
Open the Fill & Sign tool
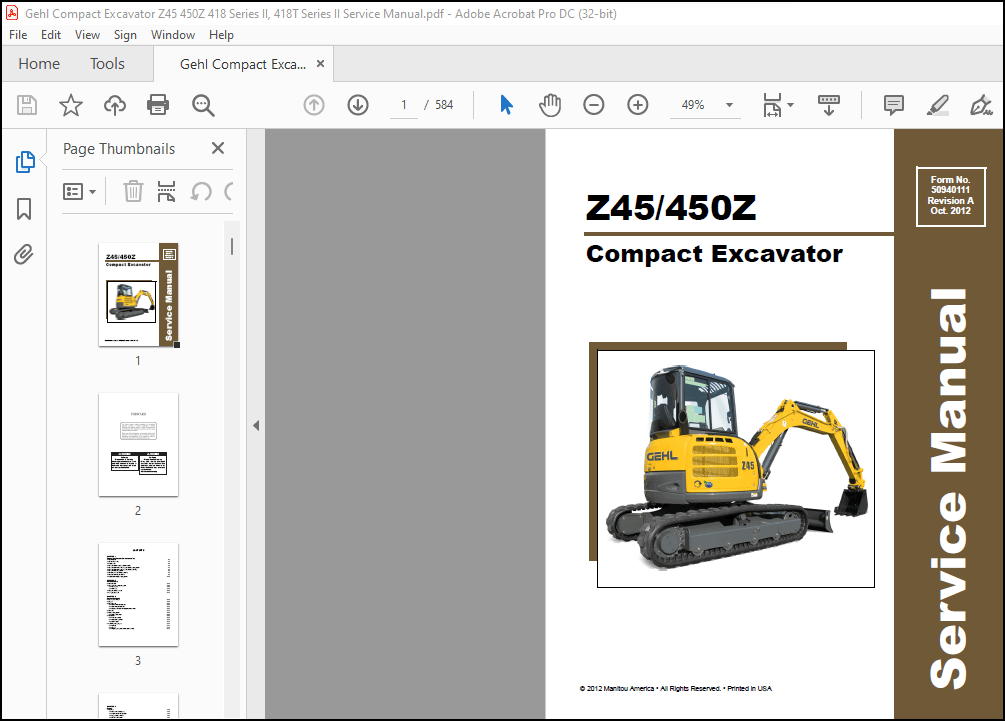tap(981, 104)
